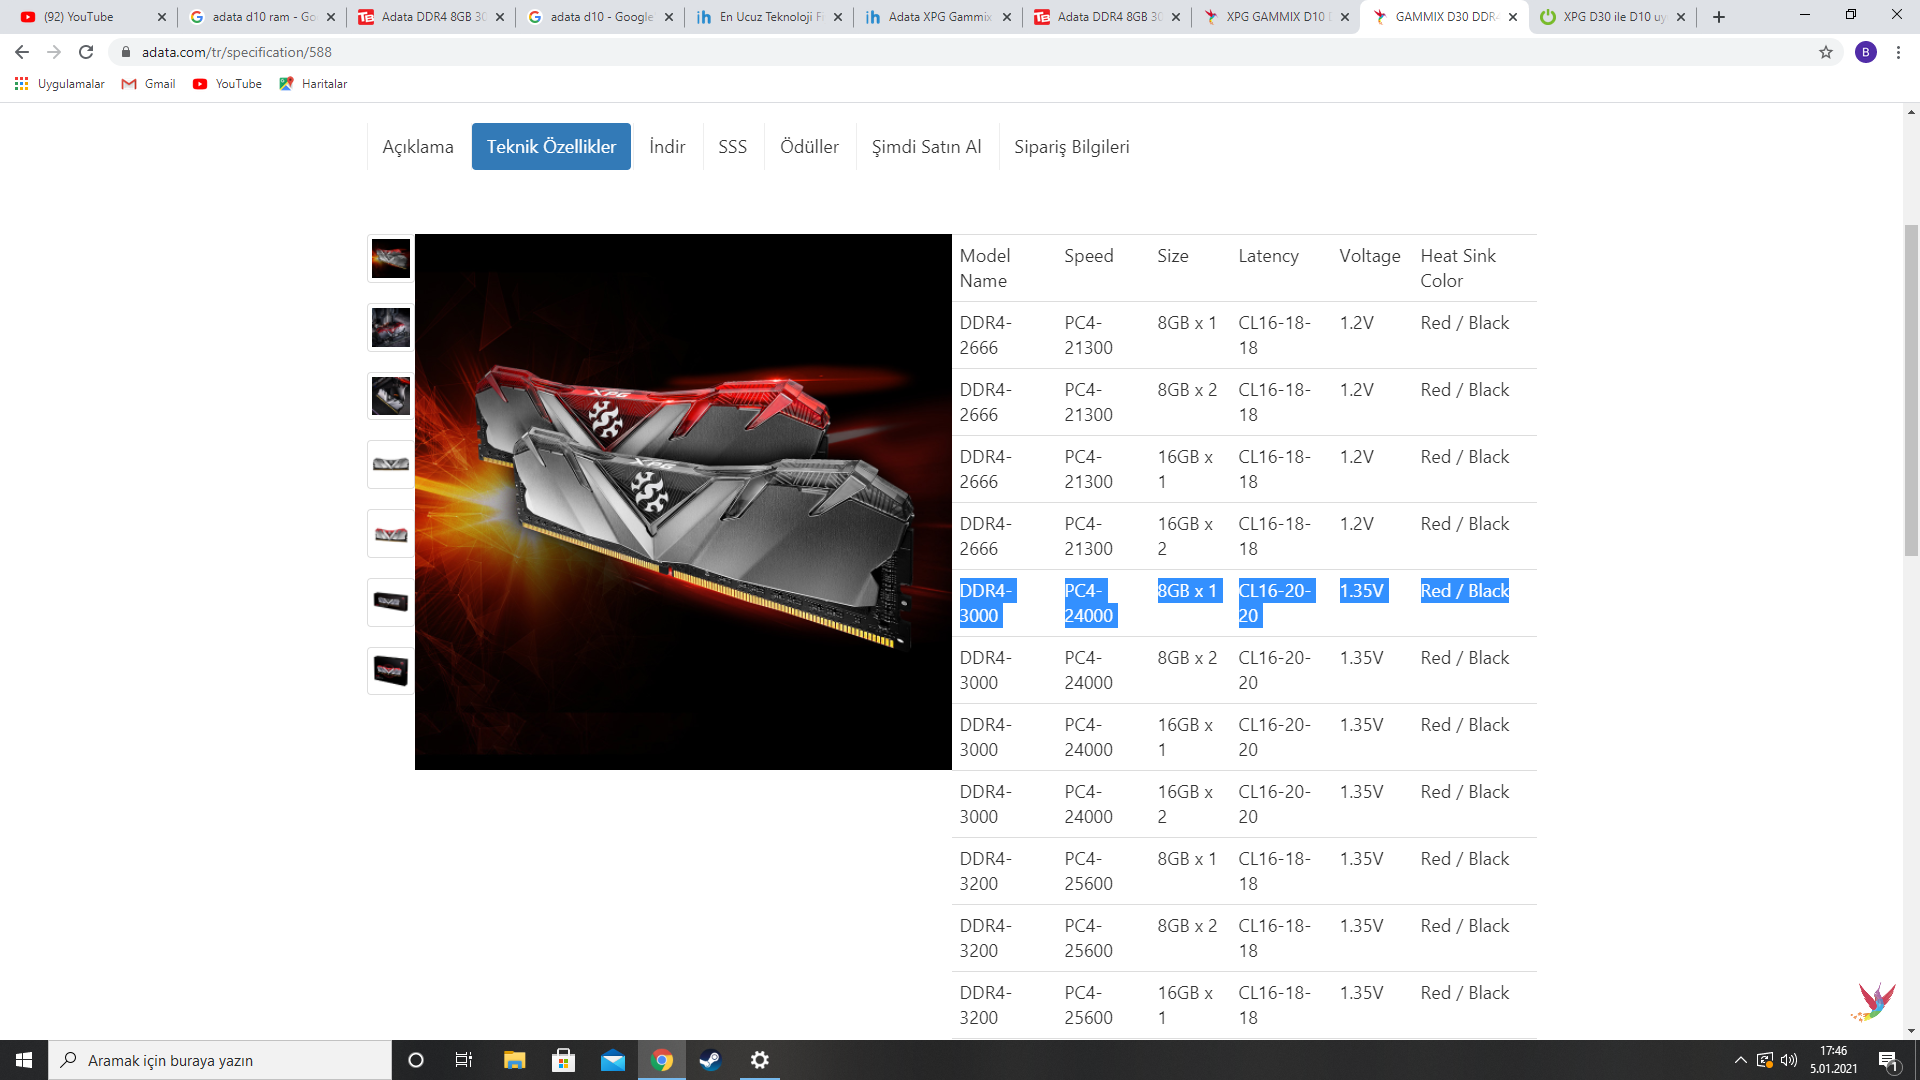Click Gmail bookmark icon
The image size is (1920, 1080).
[129, 84]
